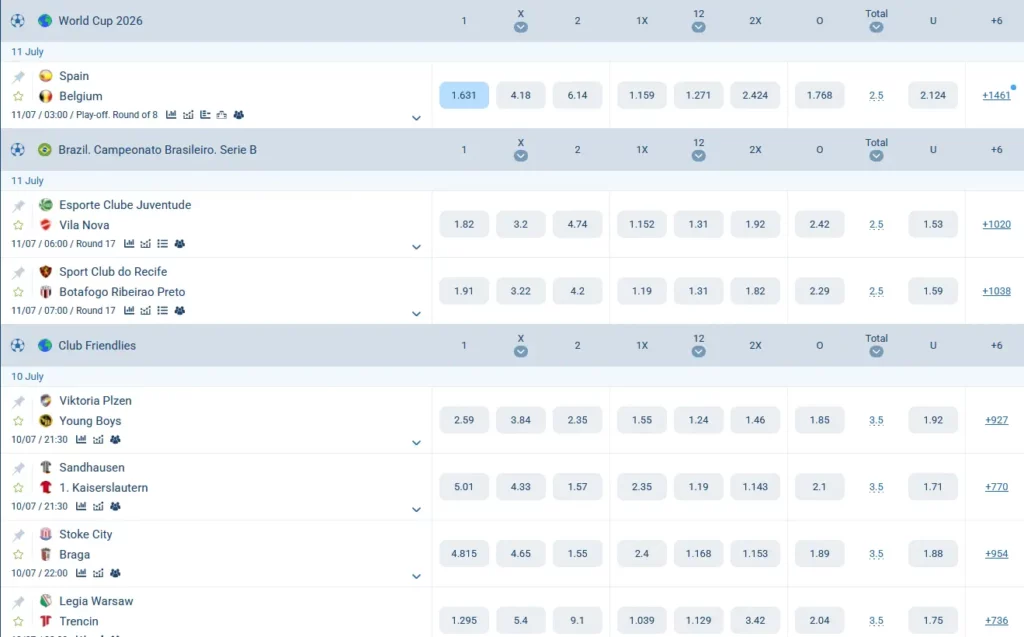The height and width of the screenshot is (637, 1024).
Task: Favorite Sport Recife vs Botafogo match star
Action: tap(18, 292)
